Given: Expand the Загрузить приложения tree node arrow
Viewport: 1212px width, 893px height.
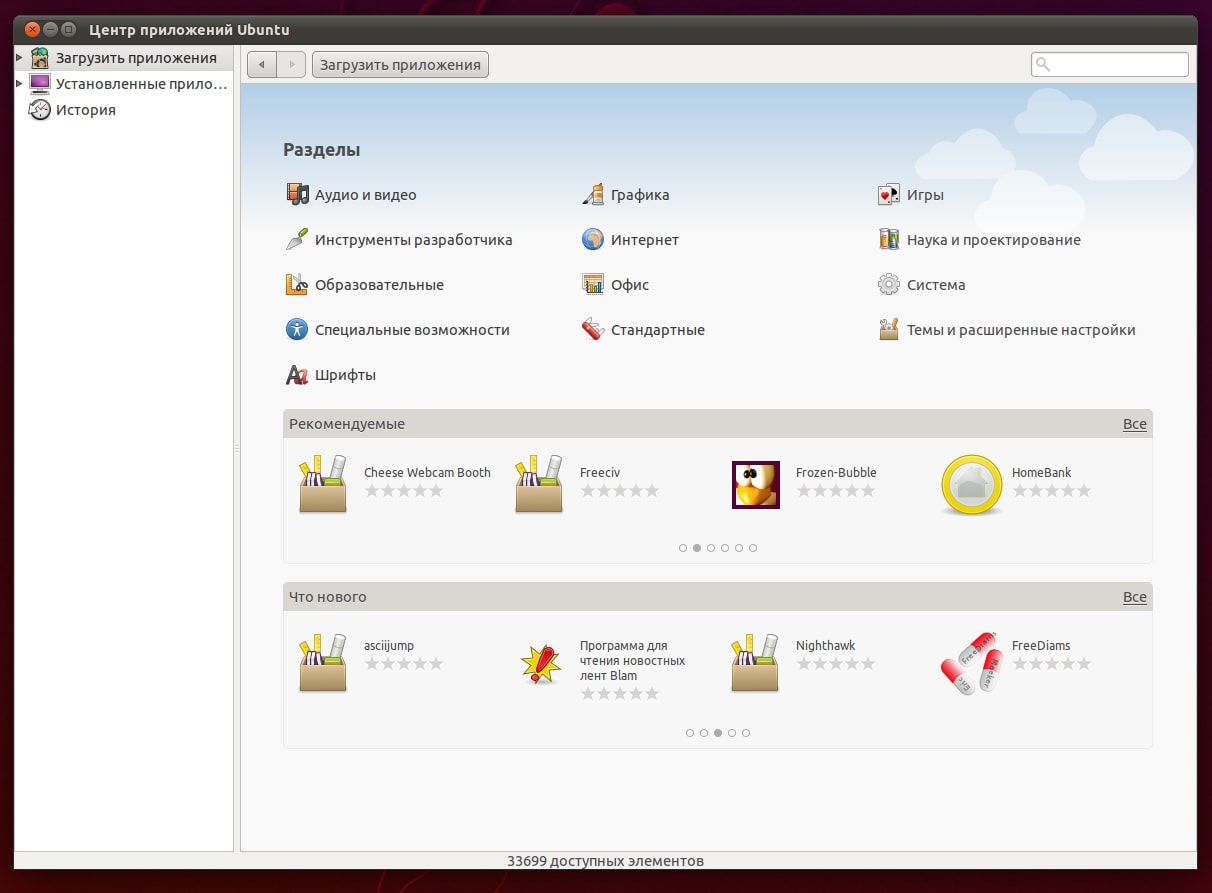Looking at the screenshot, I should (x=19, y=58).
